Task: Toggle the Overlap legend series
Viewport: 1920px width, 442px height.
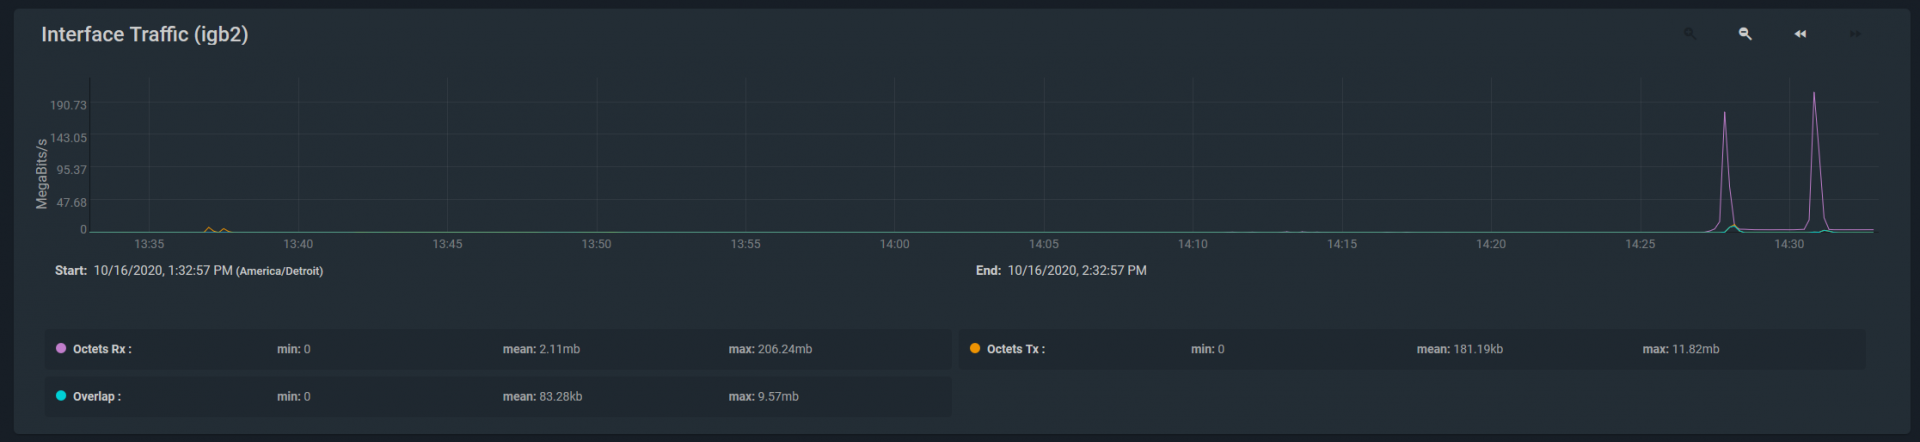Action: [498, 396]
